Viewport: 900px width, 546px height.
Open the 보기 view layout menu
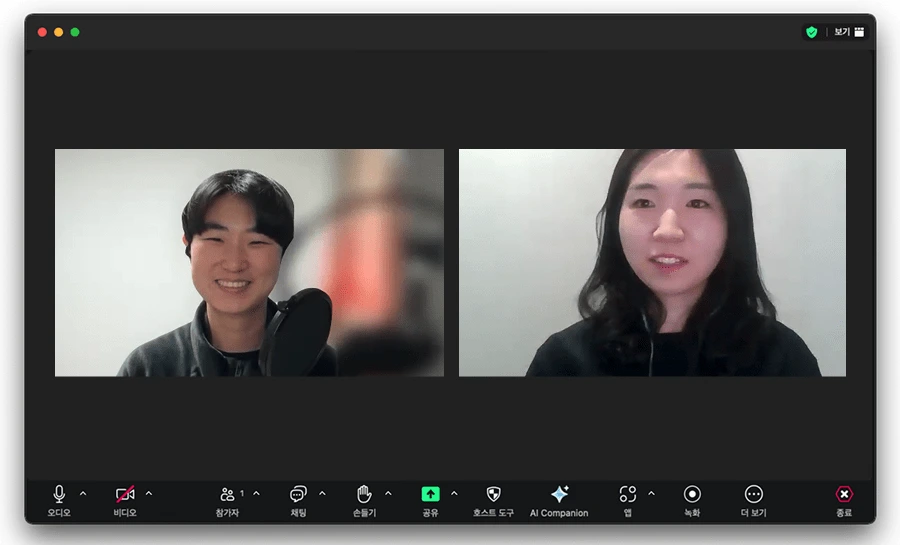pyautogui.click(x=848, y=32)
